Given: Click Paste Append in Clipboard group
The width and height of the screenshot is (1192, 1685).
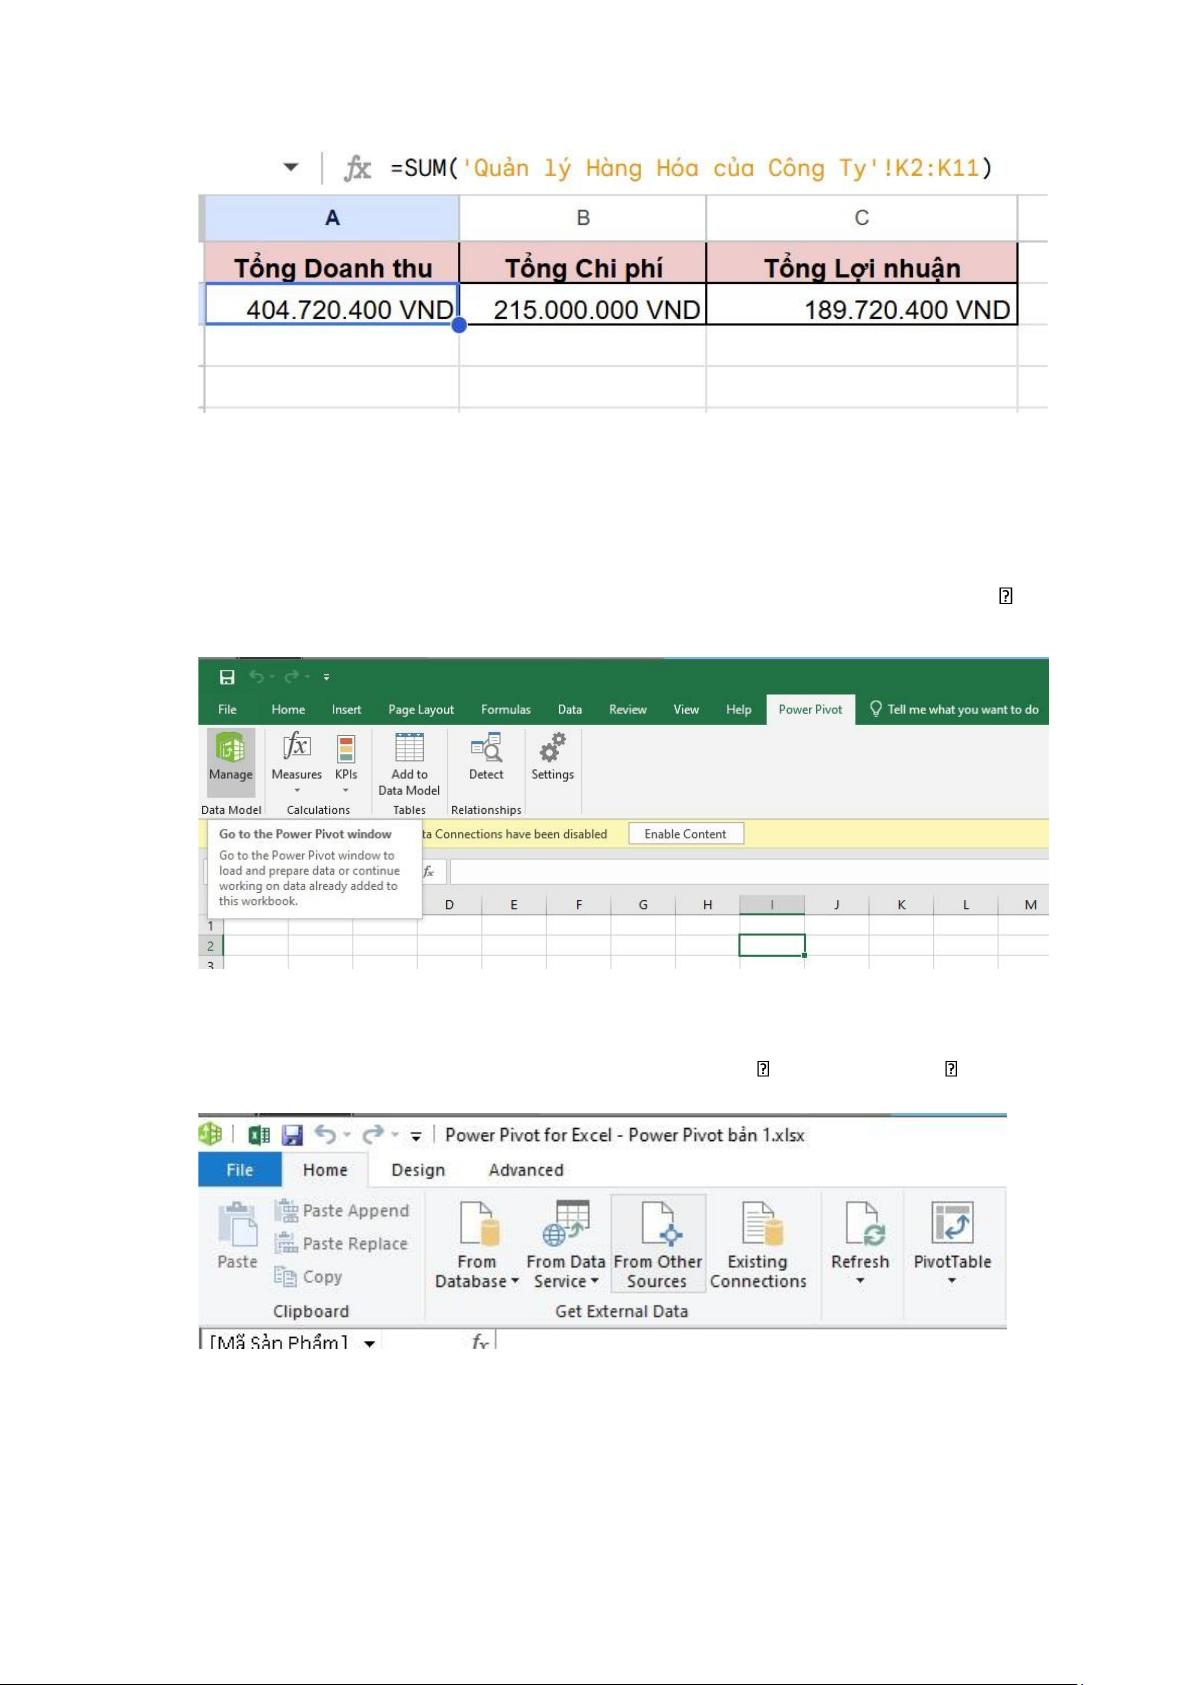Looking at the screenshot, I should click(343, 1211).
